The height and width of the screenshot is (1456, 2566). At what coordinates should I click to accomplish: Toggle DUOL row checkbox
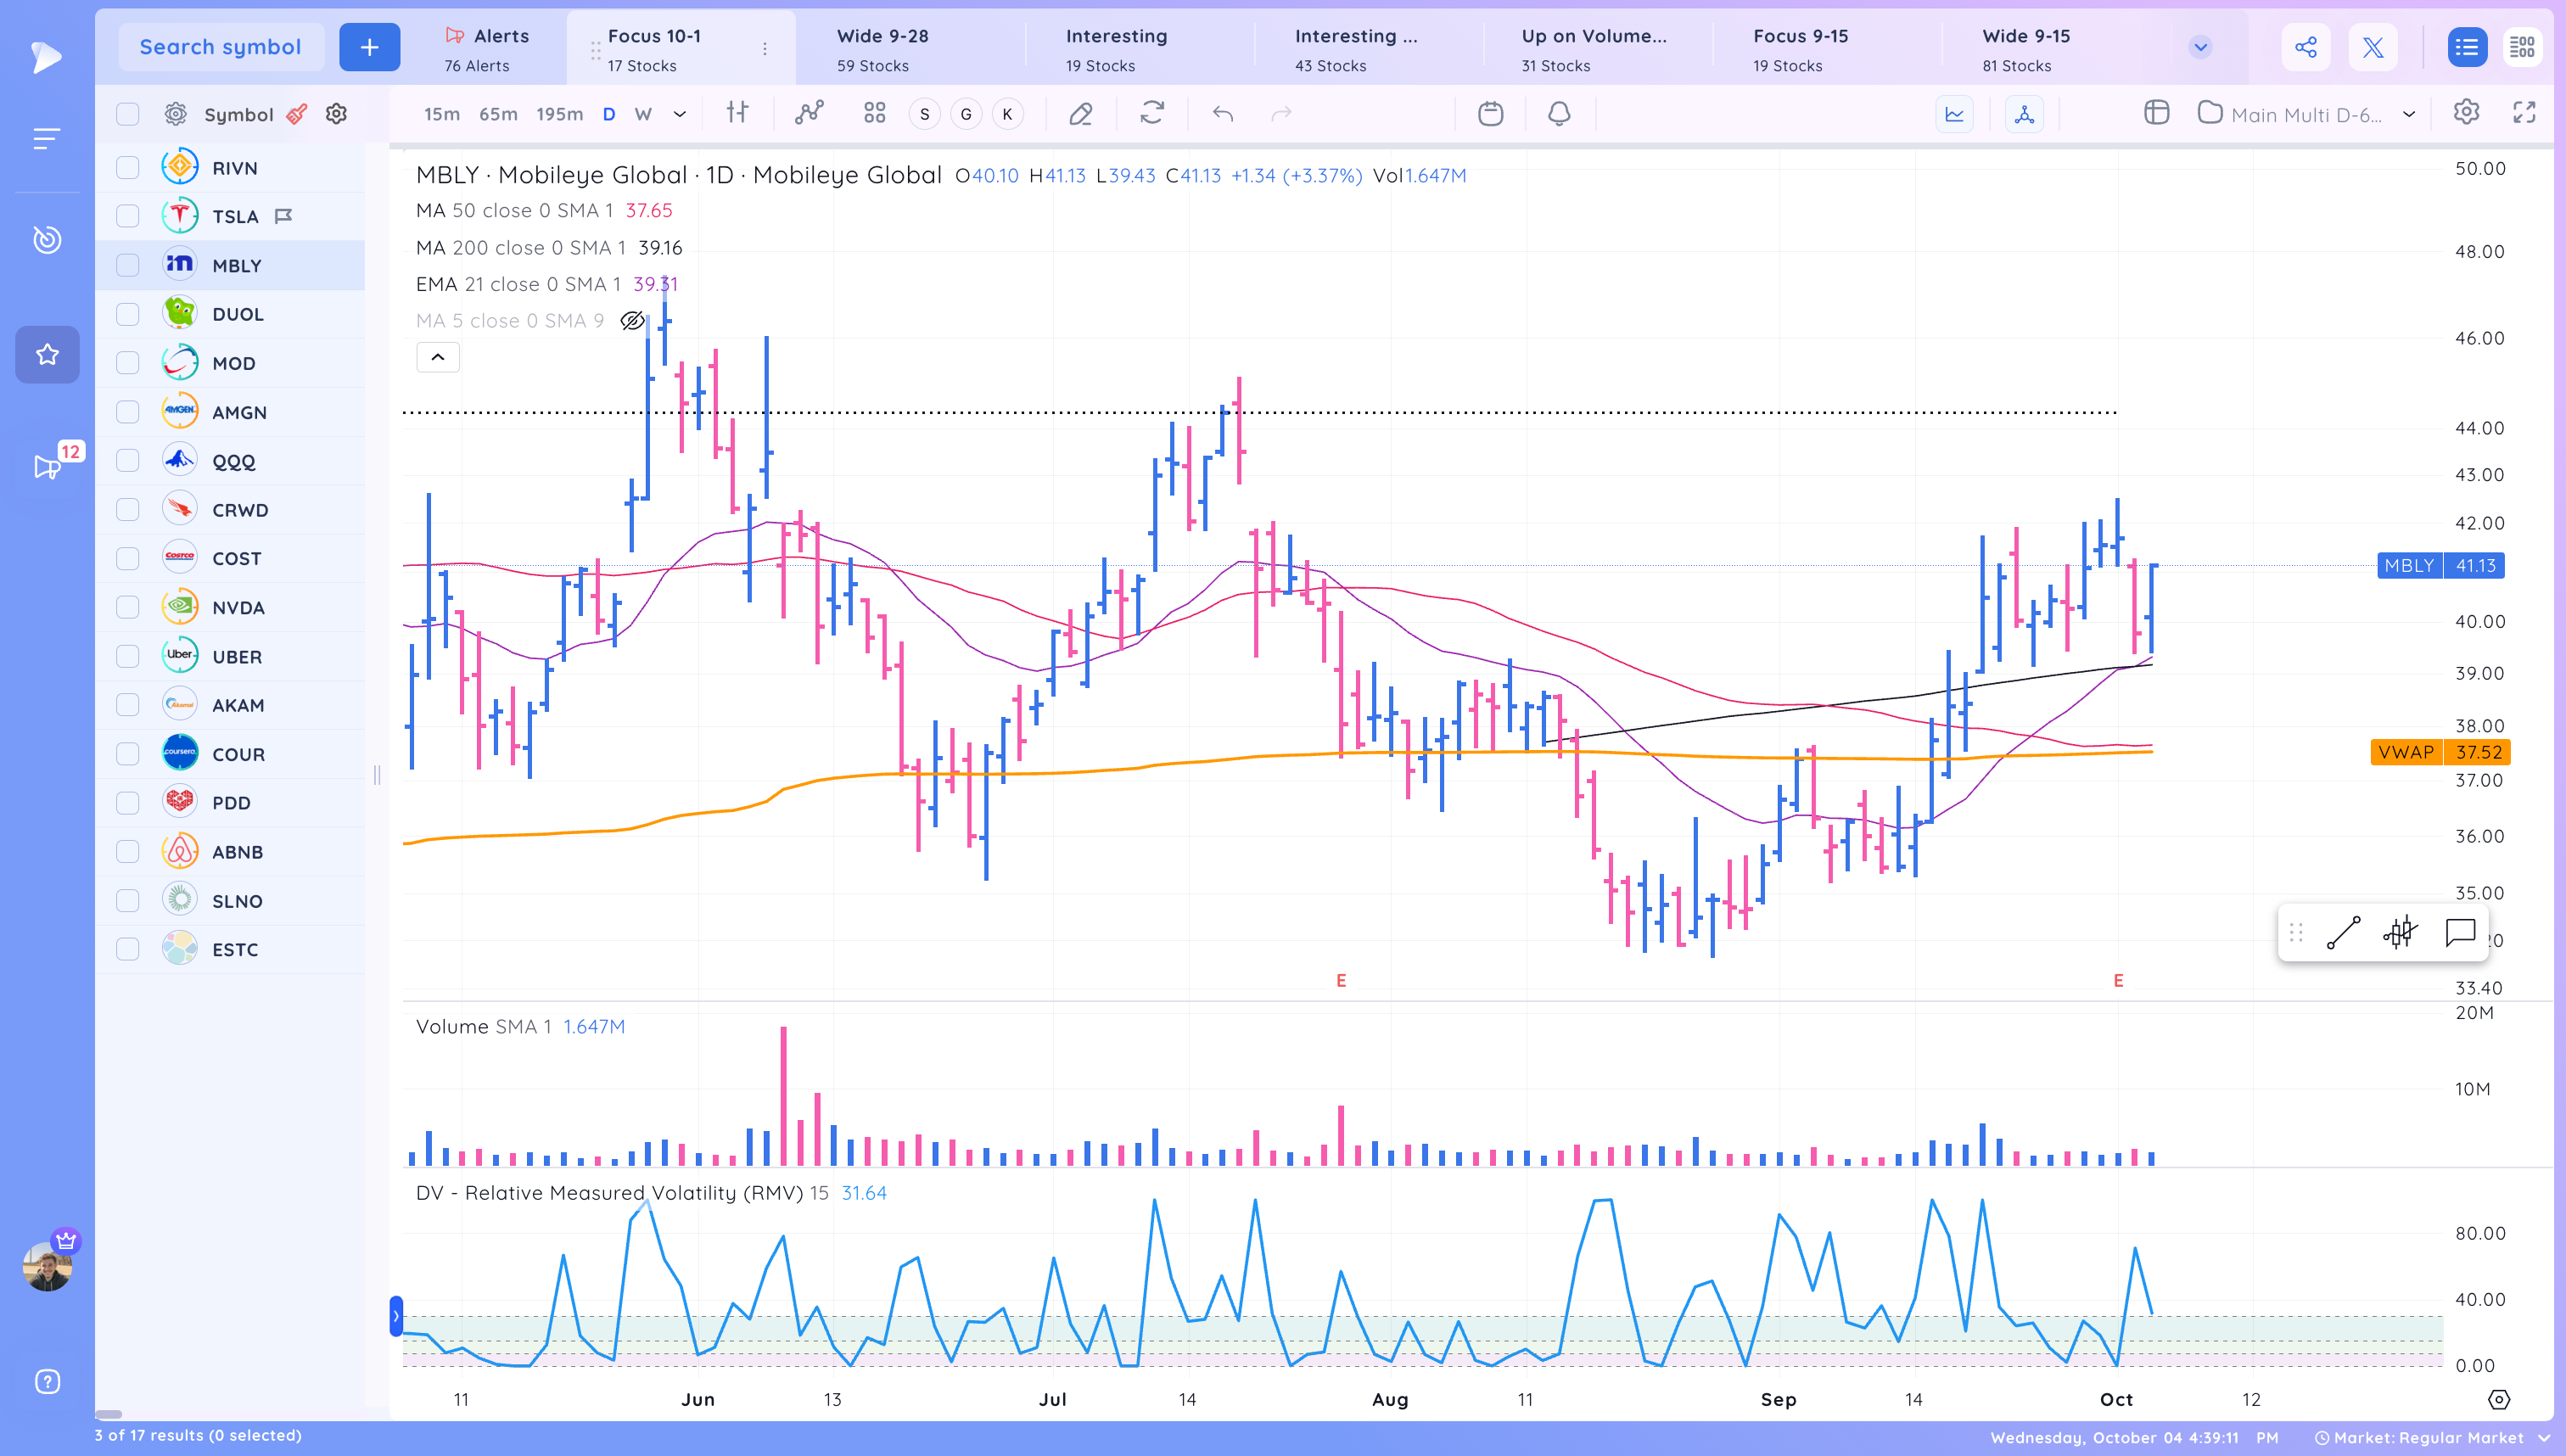click(128, 314)
